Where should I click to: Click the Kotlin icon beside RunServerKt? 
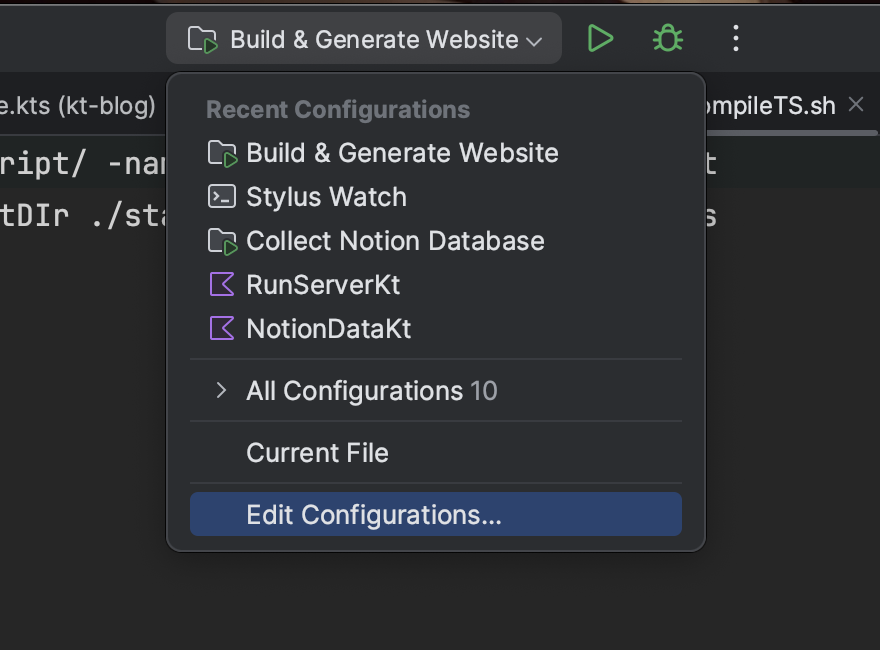222,285
